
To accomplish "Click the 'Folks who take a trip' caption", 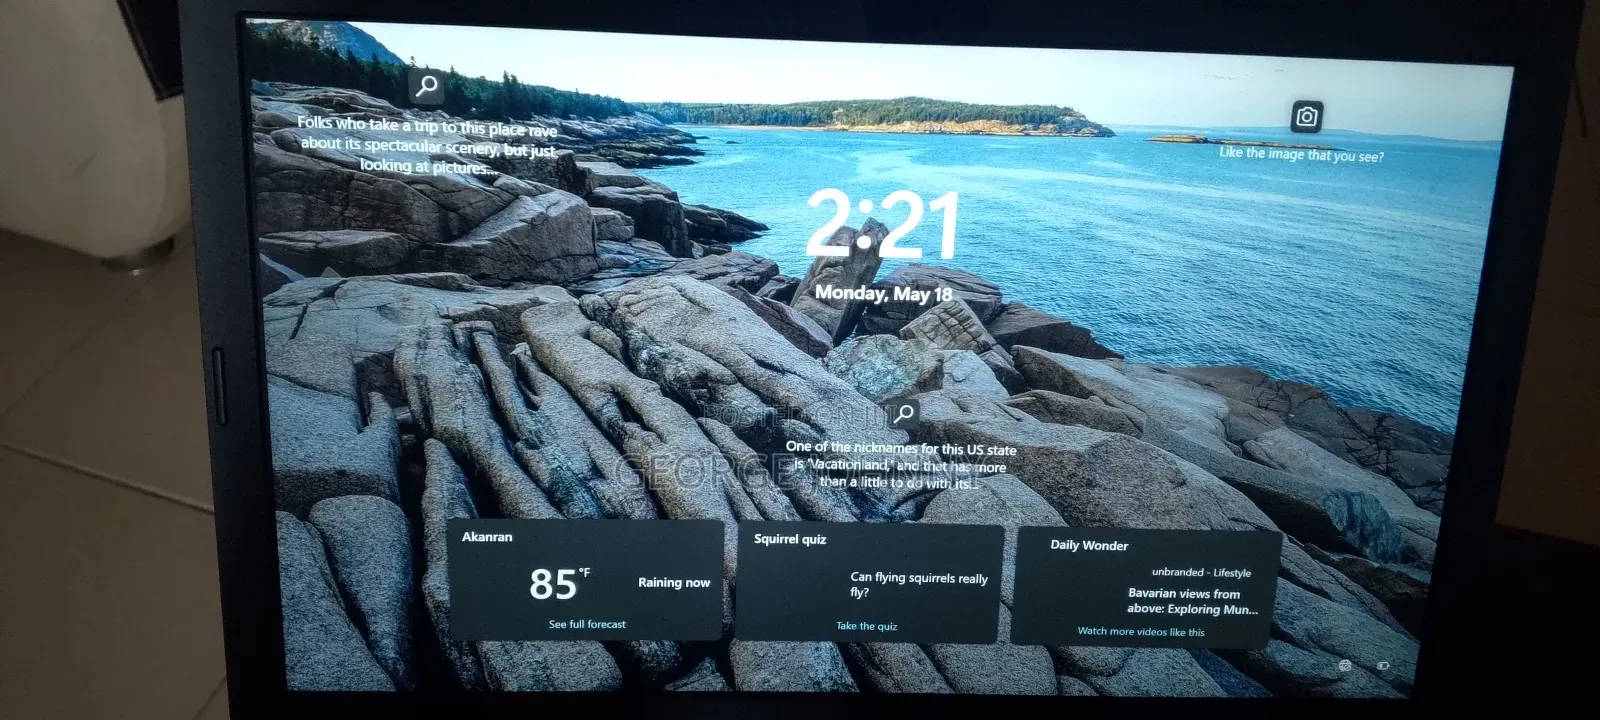I will [428, 146].
